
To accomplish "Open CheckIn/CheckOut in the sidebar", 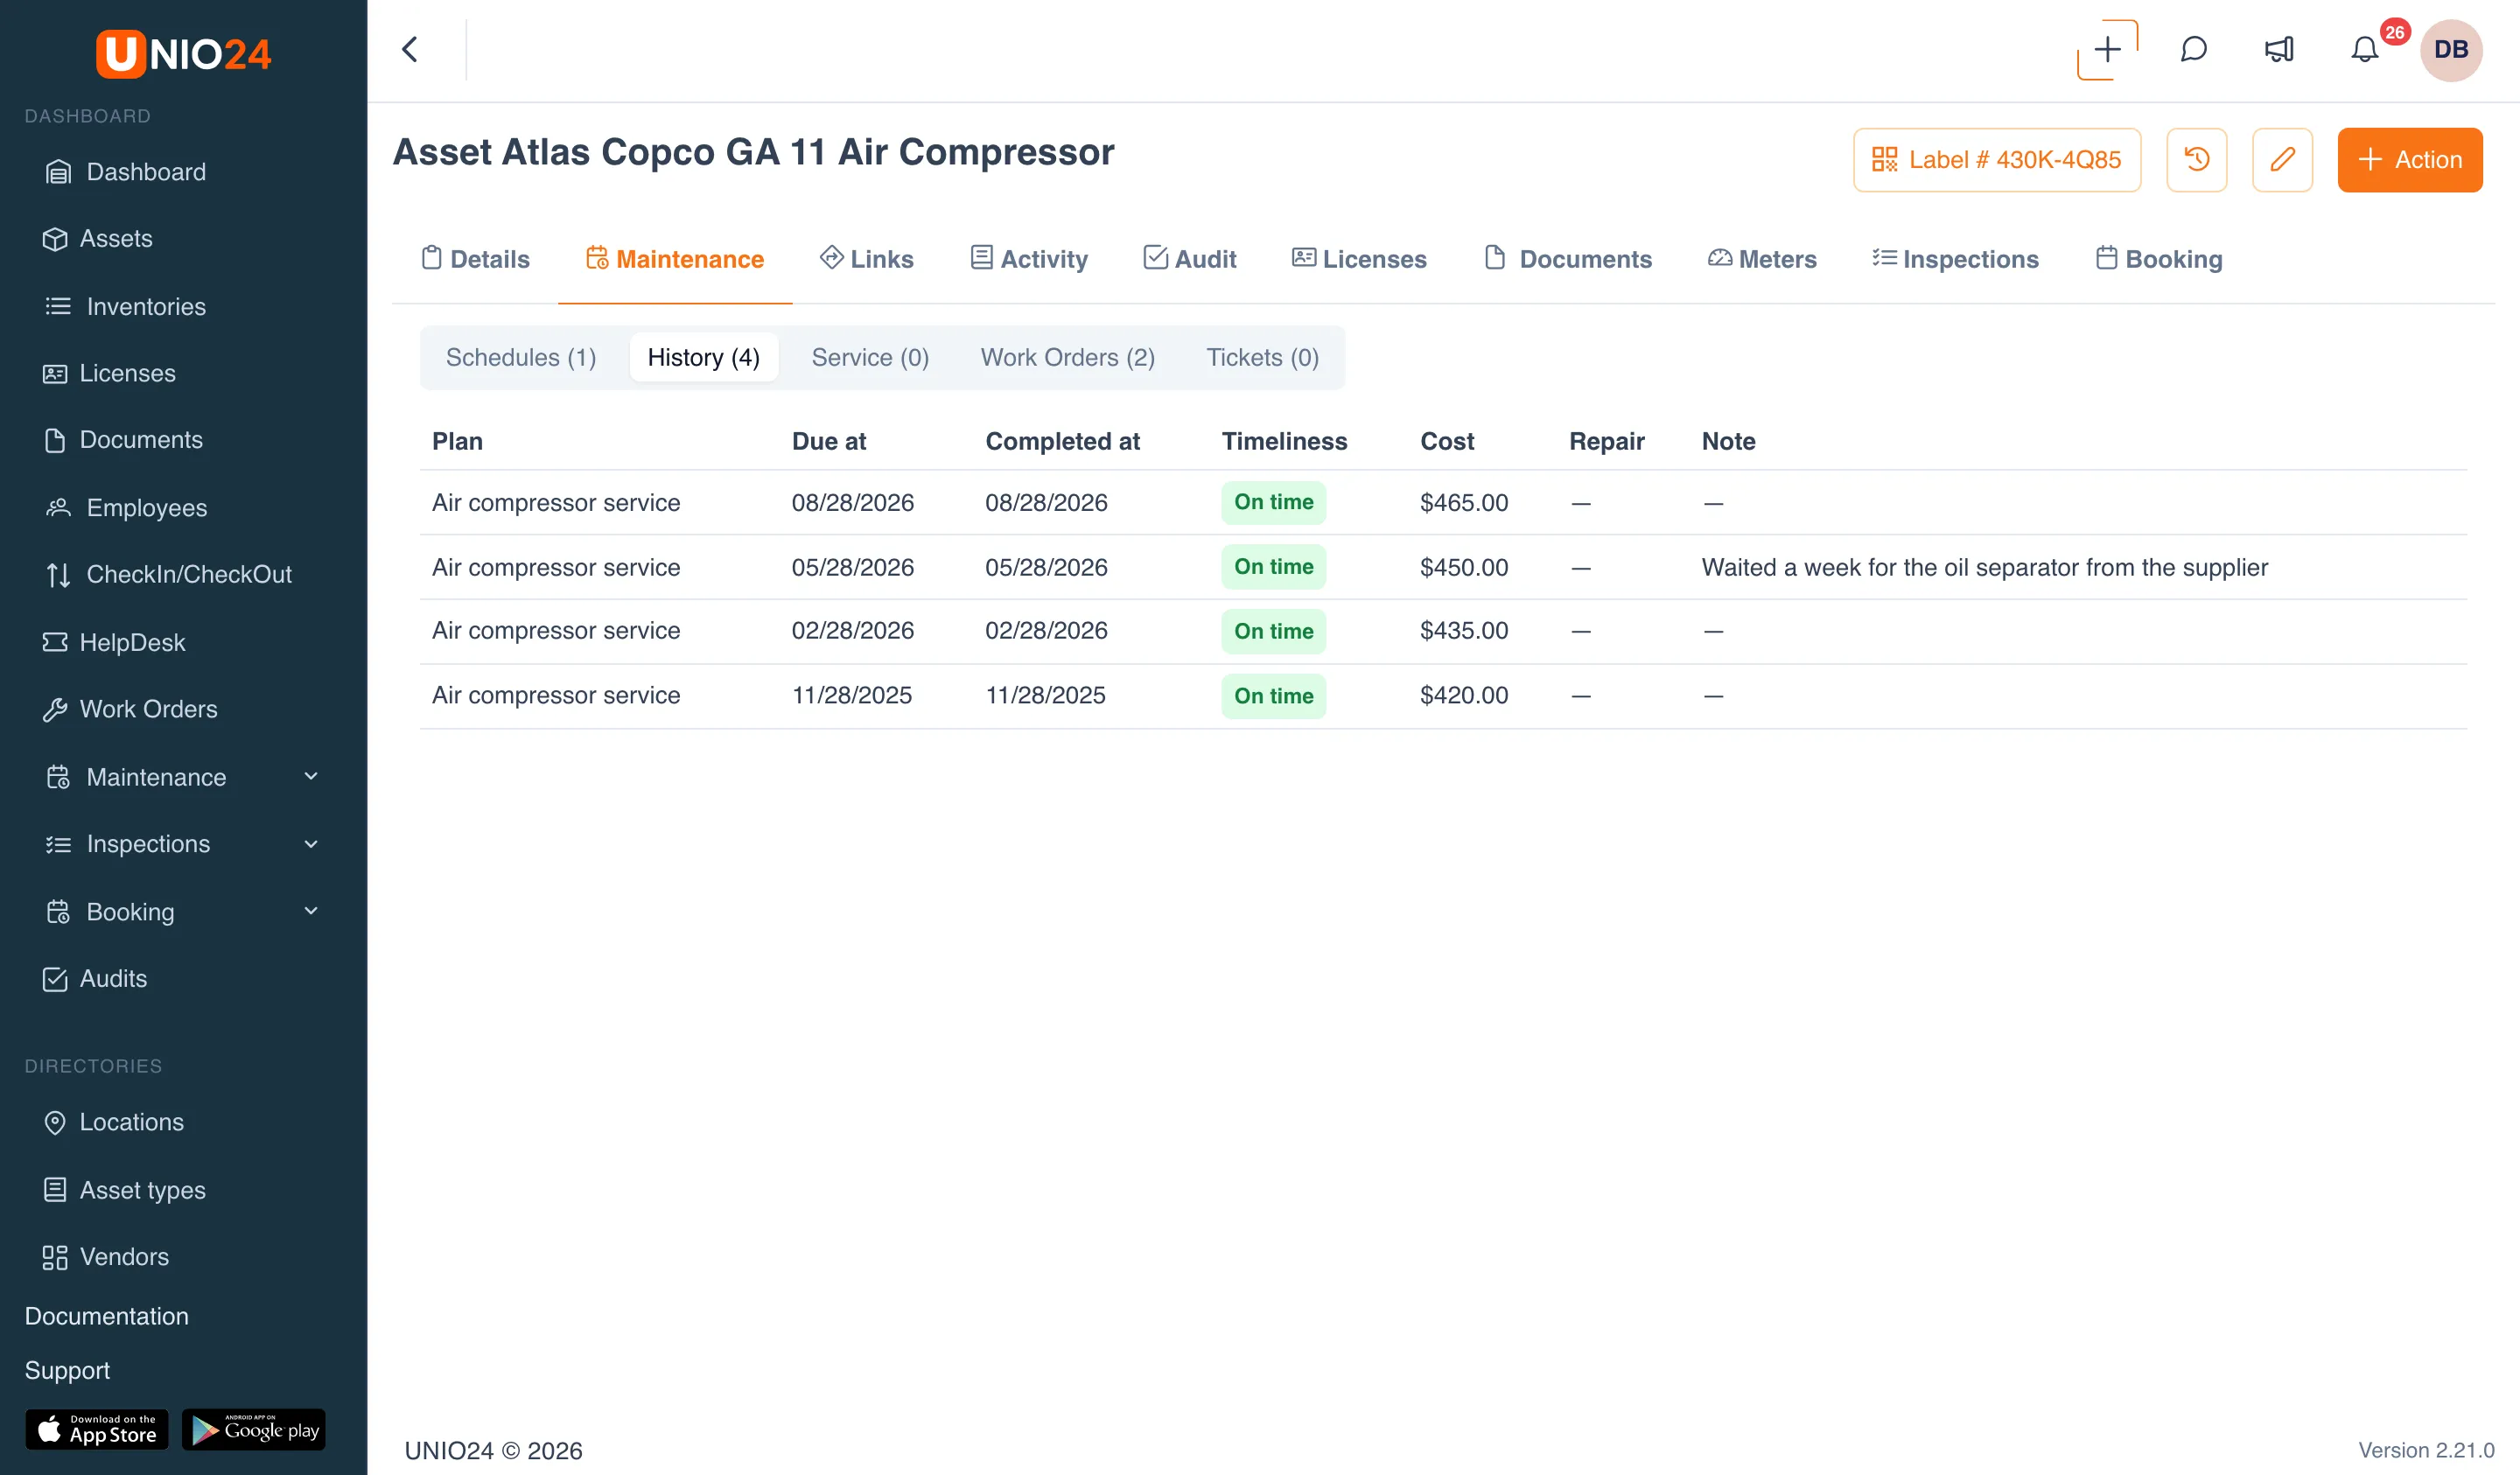I will coord(169,575).
